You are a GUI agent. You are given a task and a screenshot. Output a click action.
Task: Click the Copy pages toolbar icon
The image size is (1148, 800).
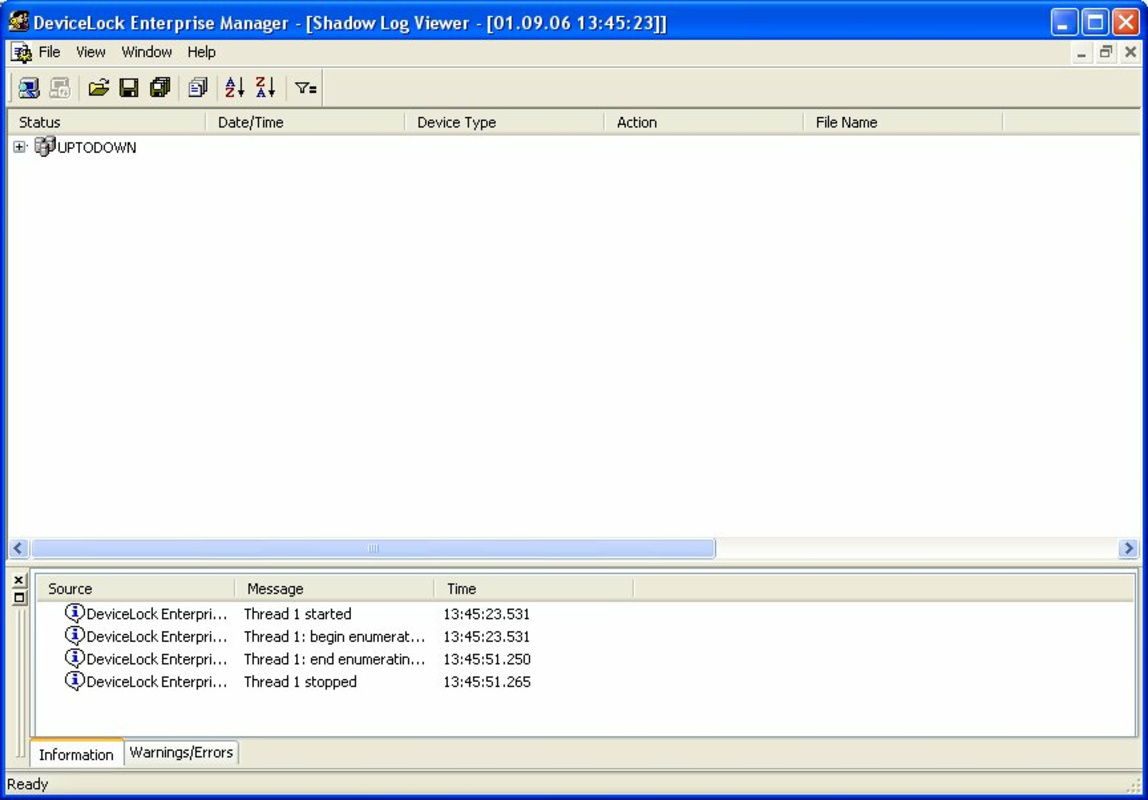[197, 87]
